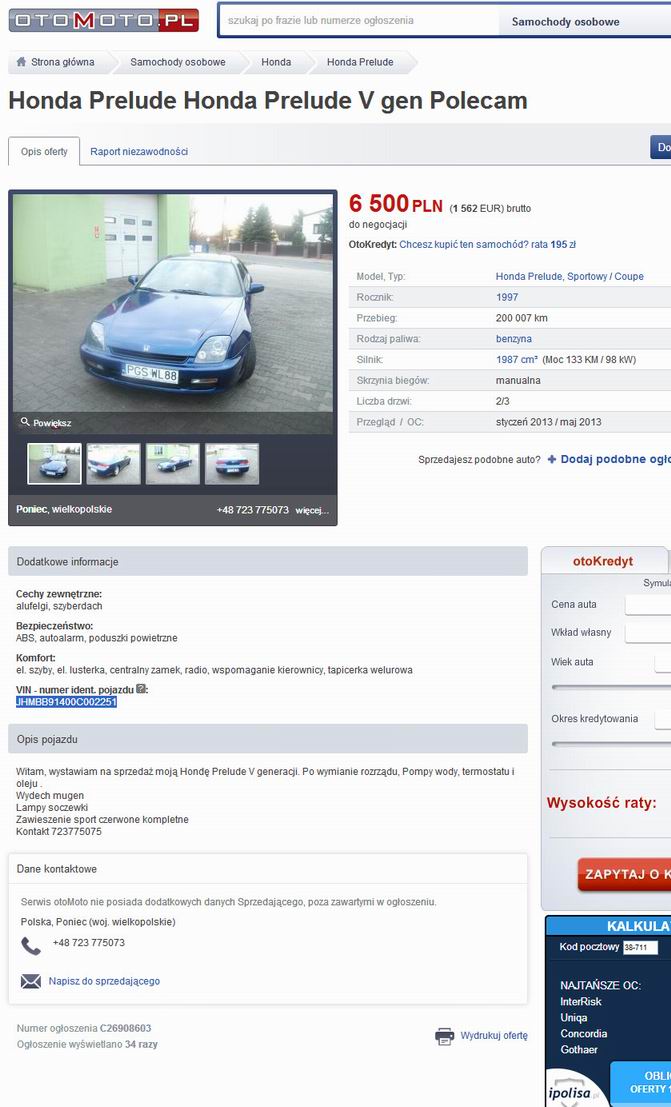Click the Kod pocztowy input field
The image size is (671, 1107).
click(x=640, y=947)
